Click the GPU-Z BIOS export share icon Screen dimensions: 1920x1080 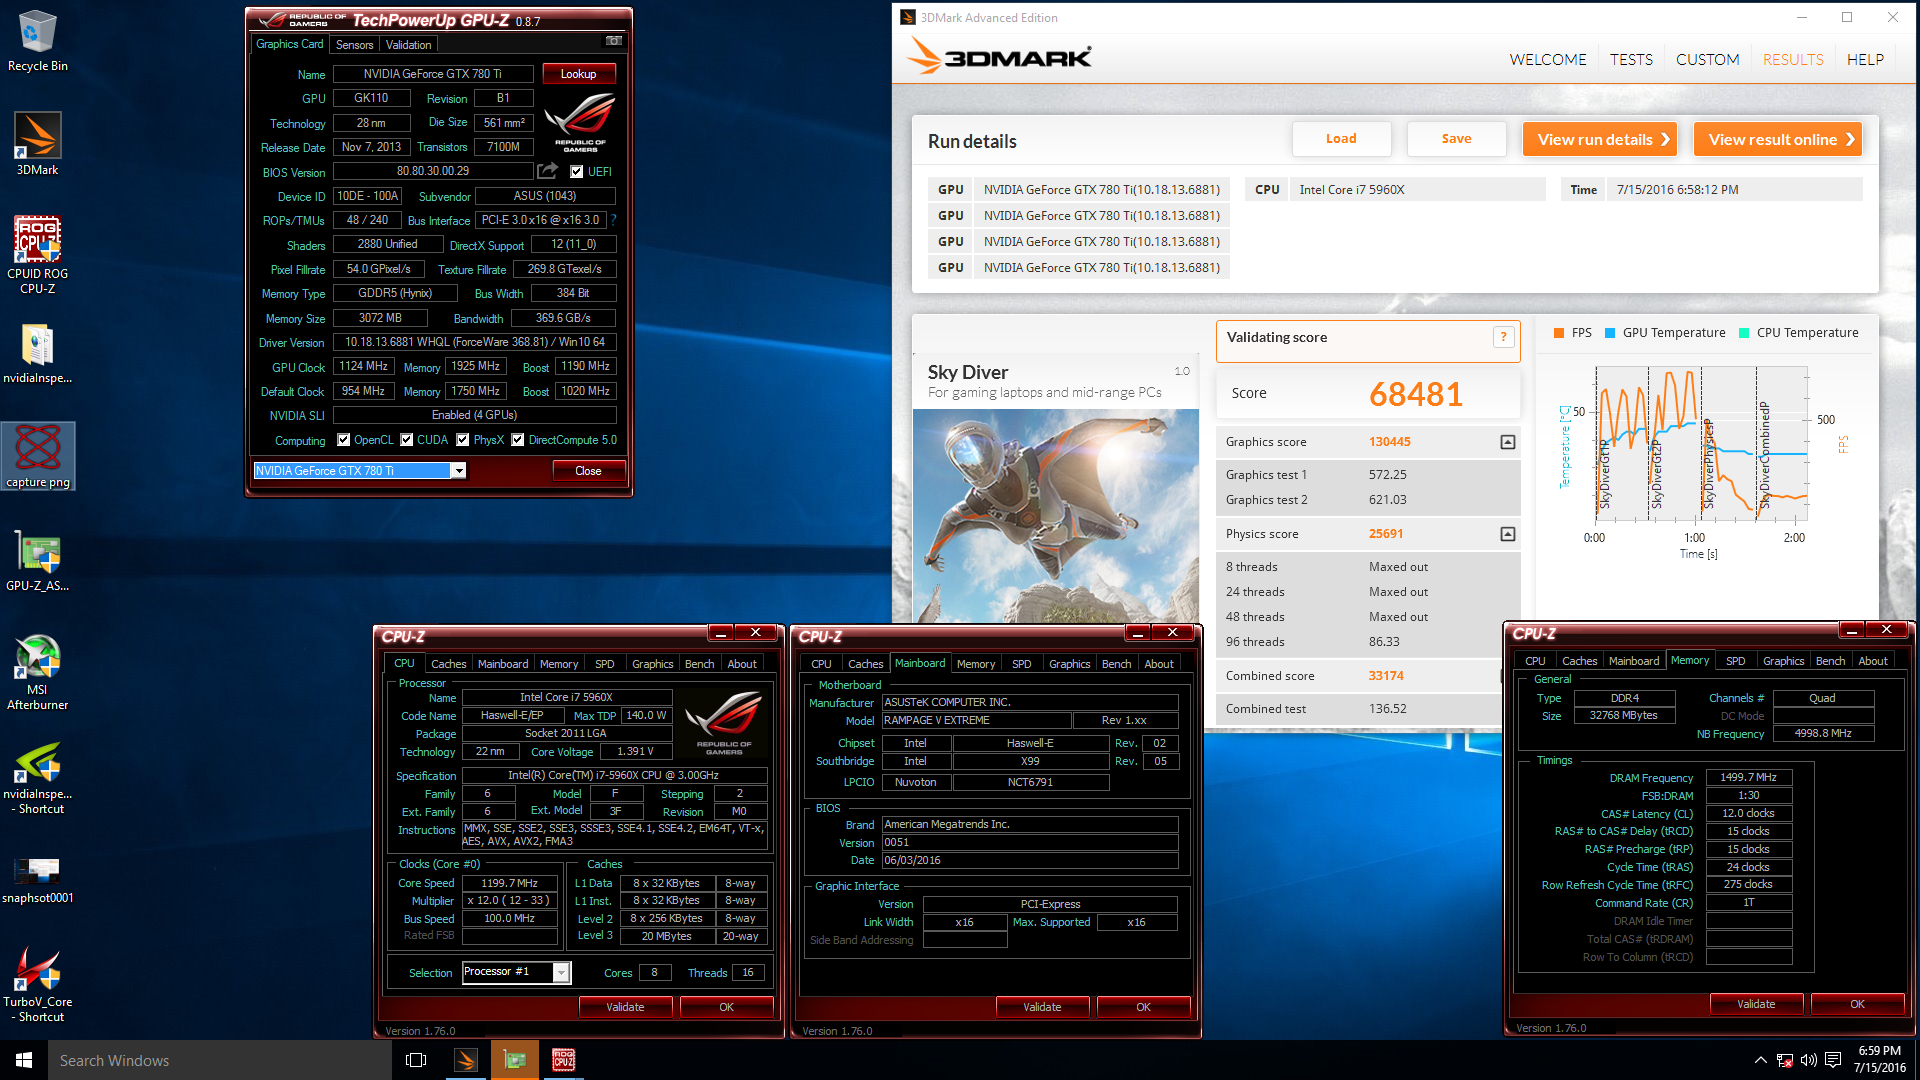point(547,171)
